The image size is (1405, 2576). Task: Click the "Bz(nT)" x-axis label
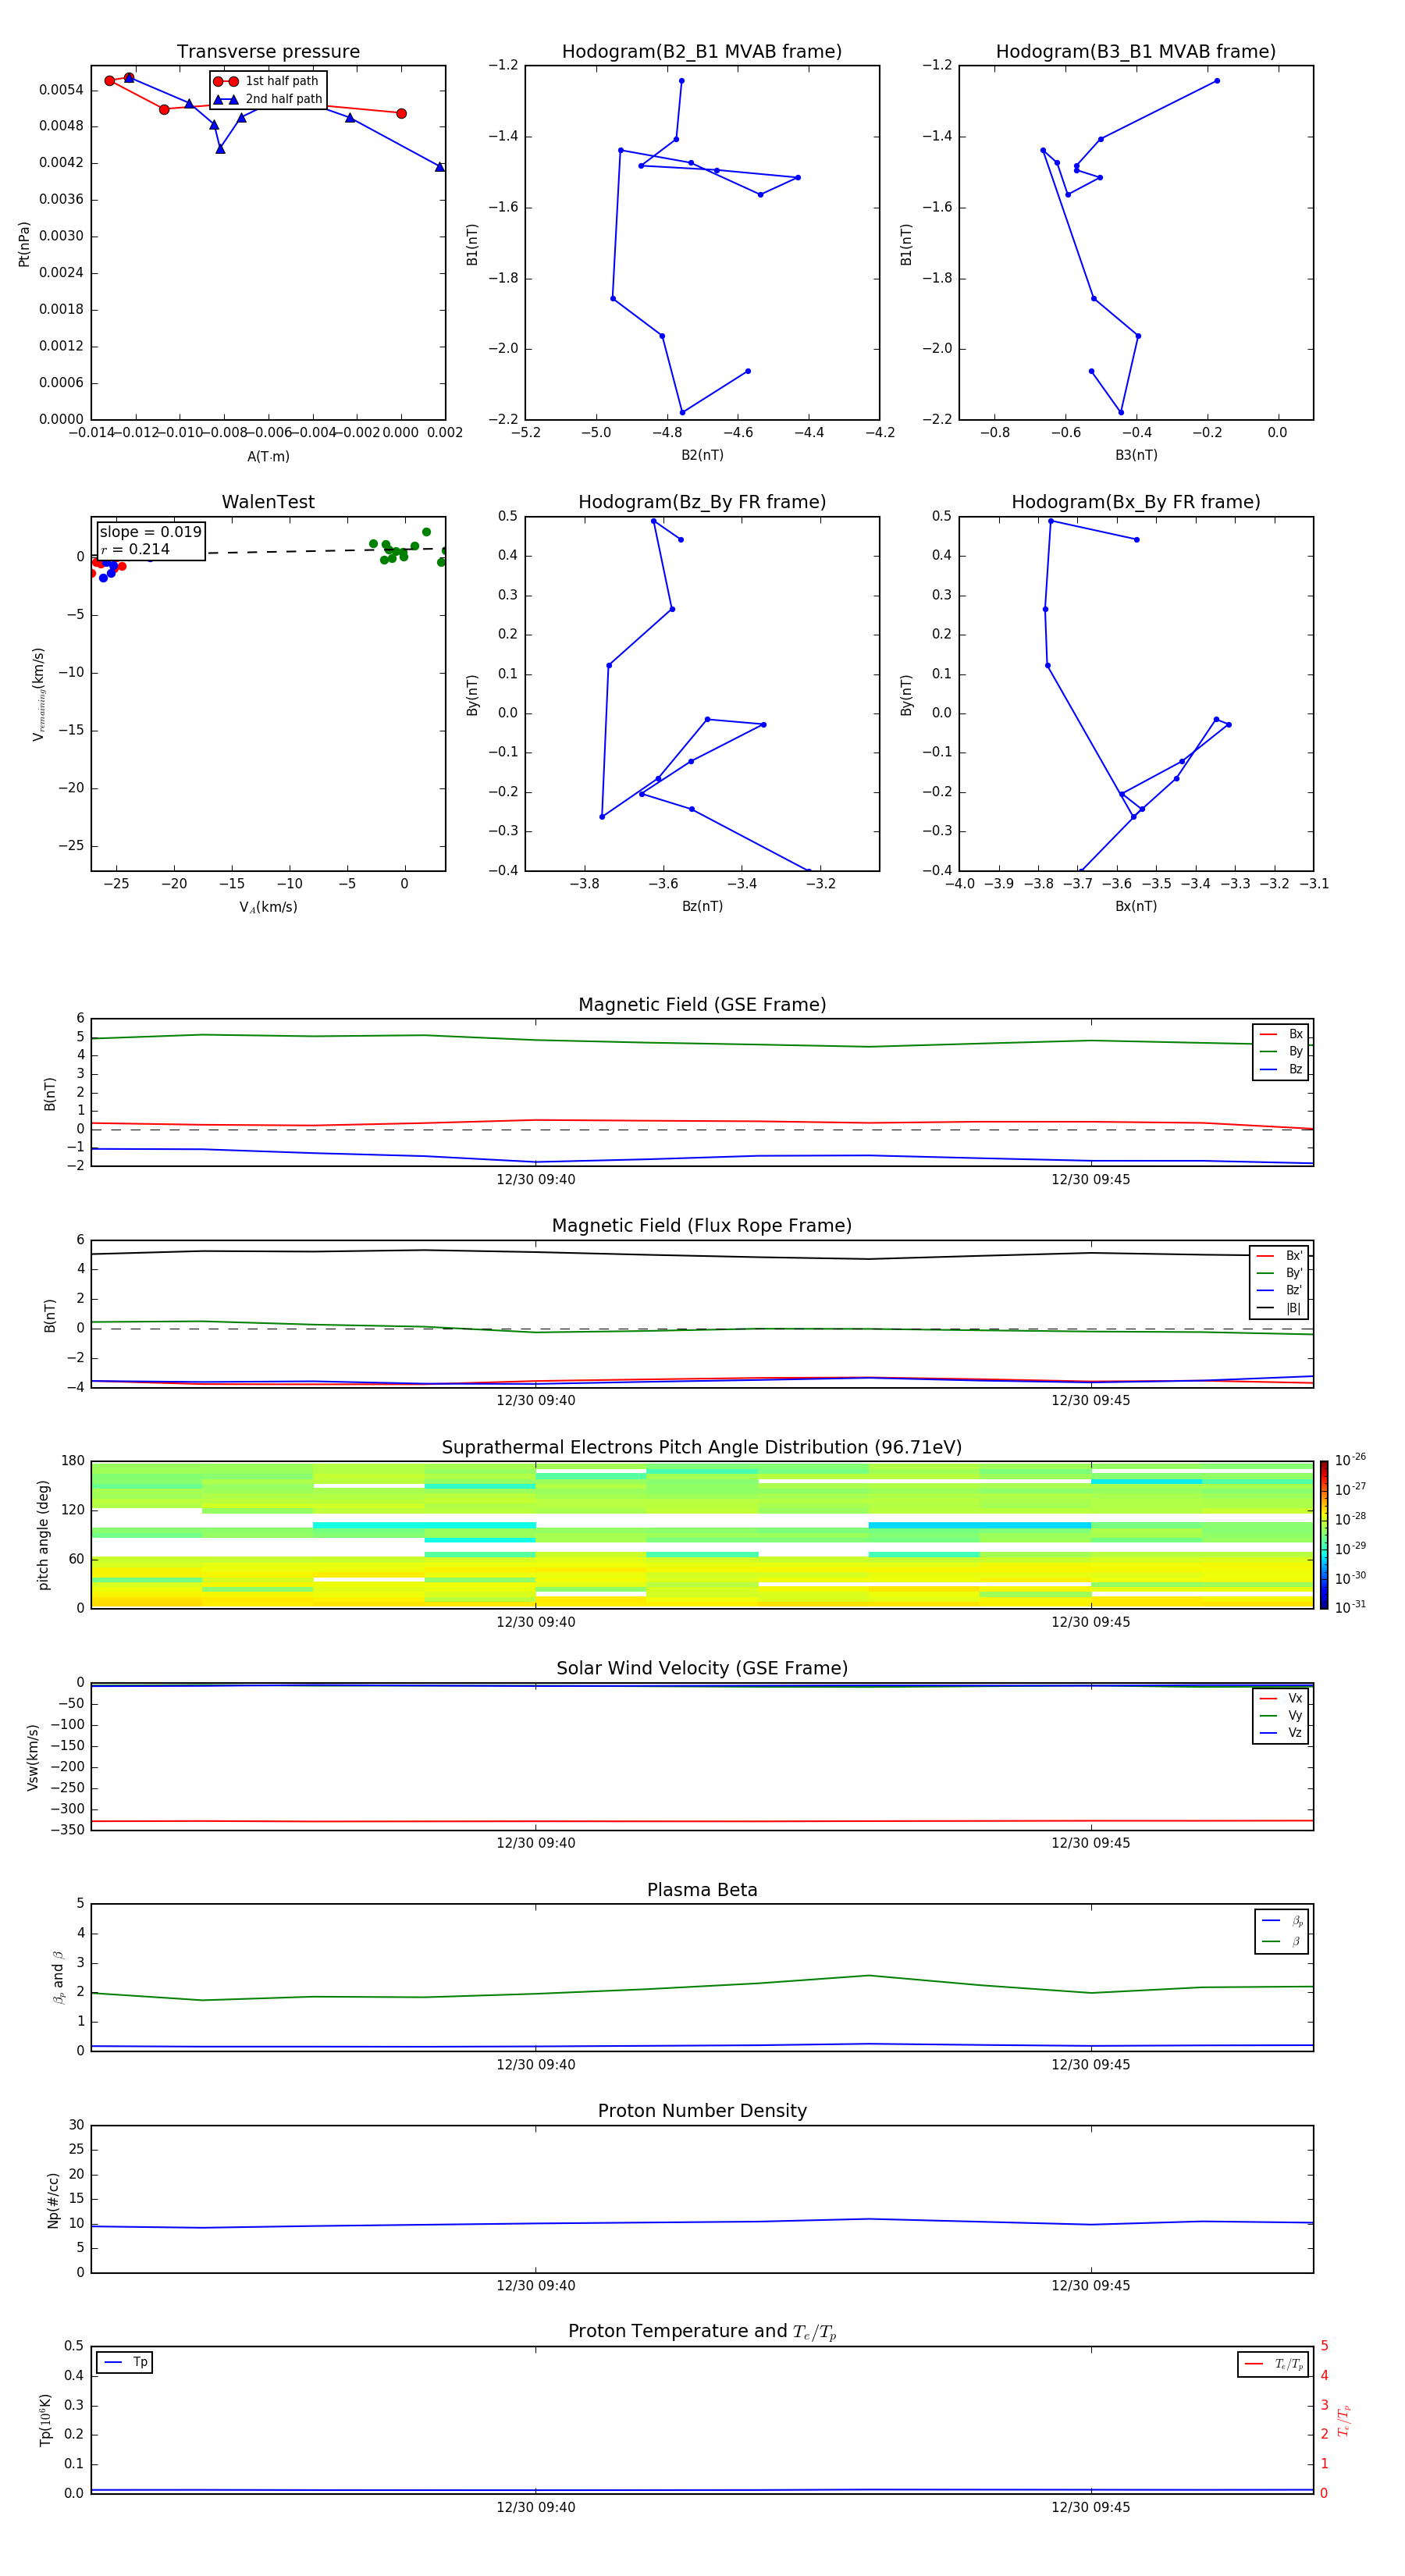coord(702,906)
